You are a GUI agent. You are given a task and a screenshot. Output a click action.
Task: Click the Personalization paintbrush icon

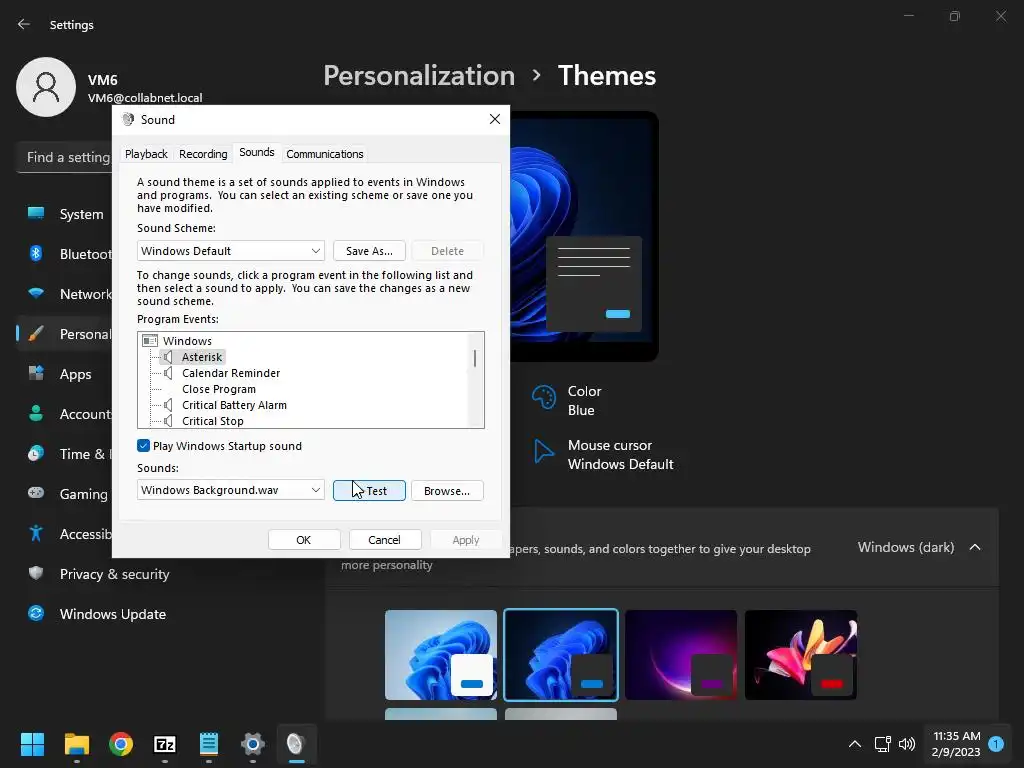(x=36, y=334)
